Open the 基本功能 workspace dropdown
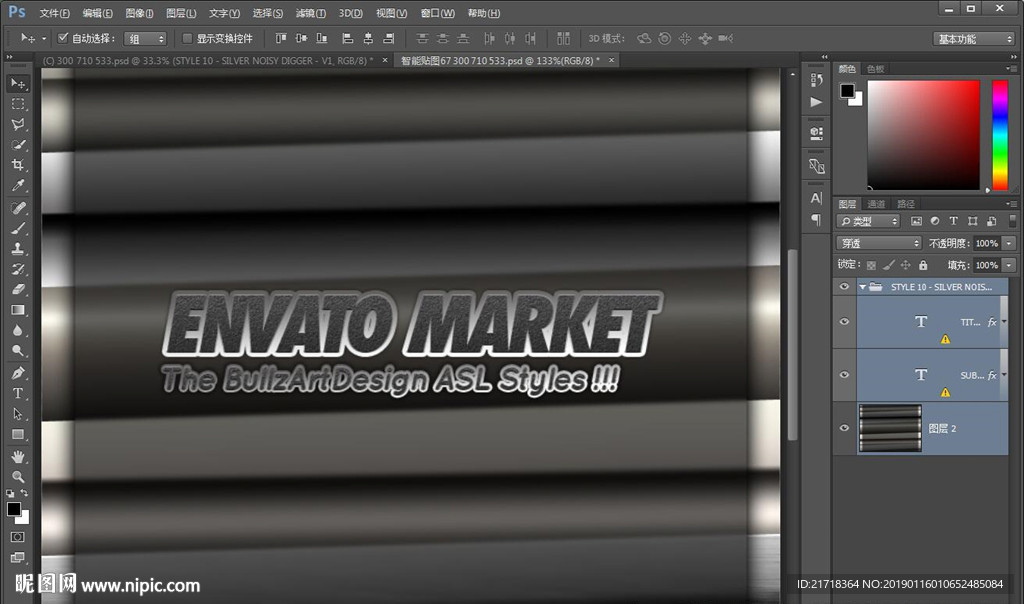The height and width of the screenshot is (604, 1024). pos(973,39)
